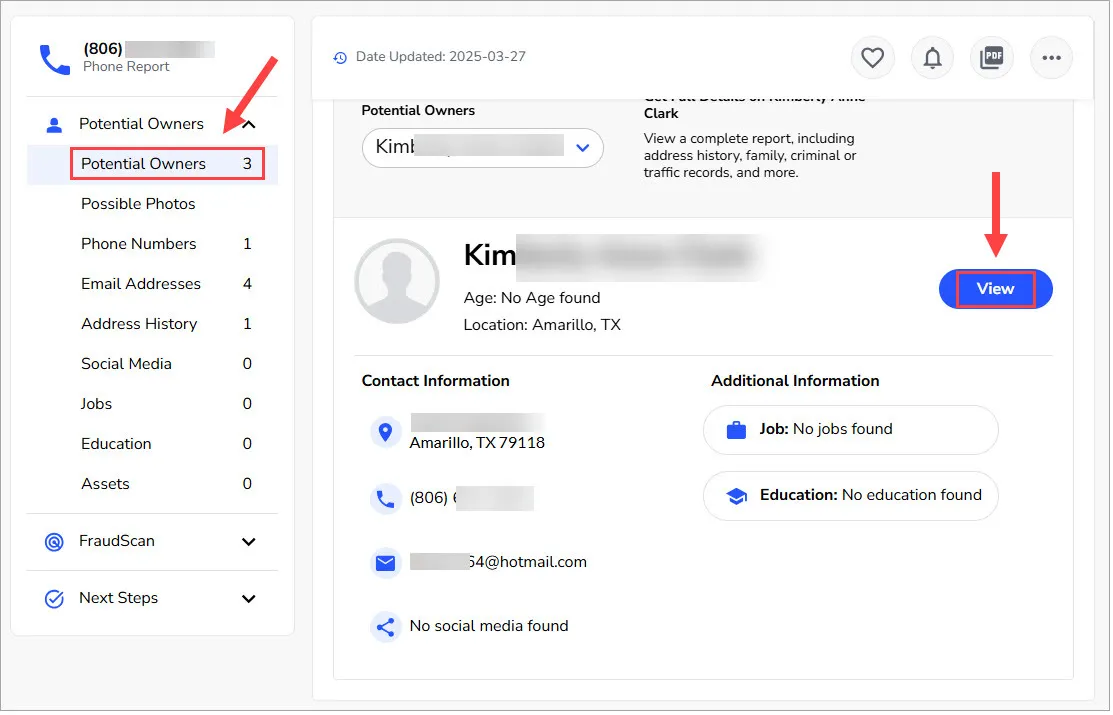Click the email envelope icon near the hotmail address
The width and height of the screenshot is (1113, 715).
tap(385, 562)
